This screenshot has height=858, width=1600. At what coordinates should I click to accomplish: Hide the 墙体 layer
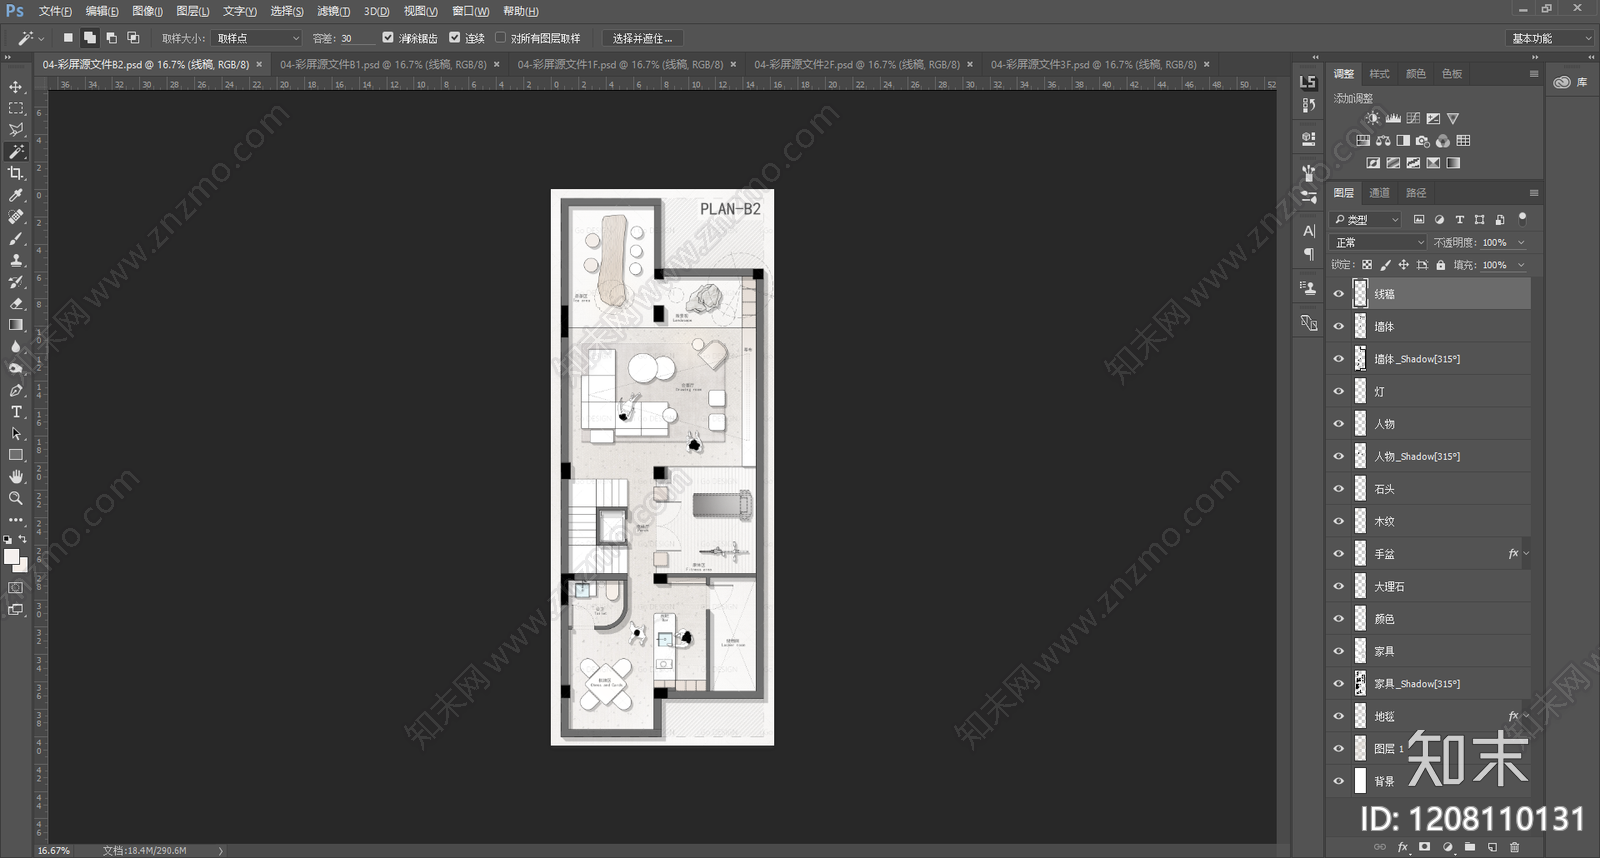coord(1339,326)
